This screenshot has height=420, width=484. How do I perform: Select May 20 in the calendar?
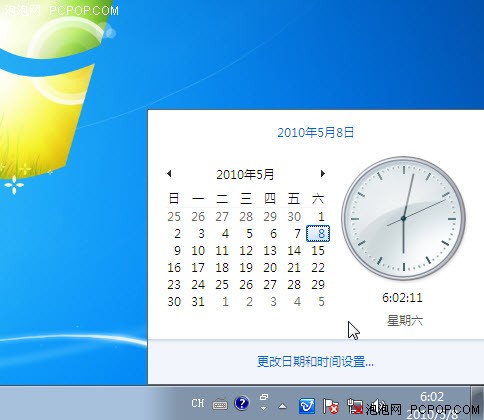(270, 267)
